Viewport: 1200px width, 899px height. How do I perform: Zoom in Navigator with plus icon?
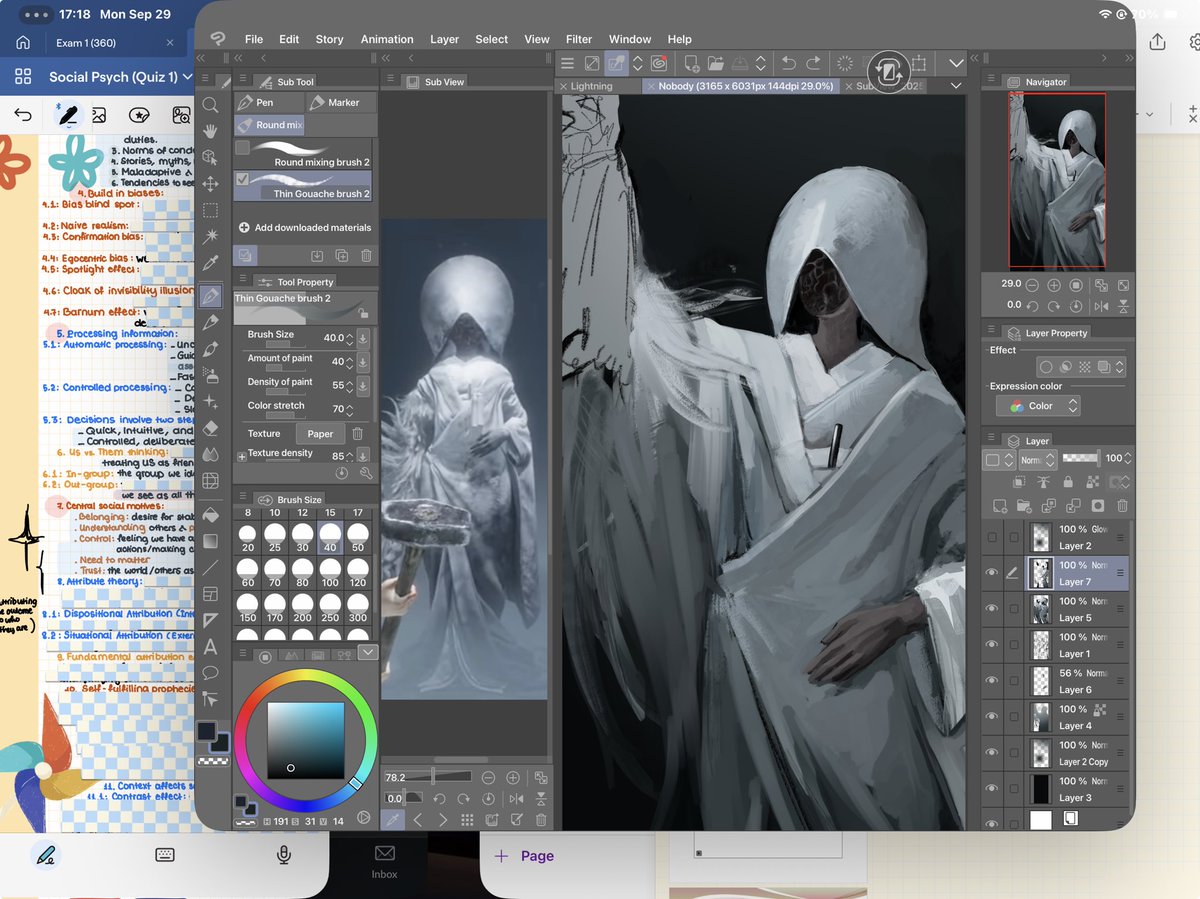[1054, 284]
